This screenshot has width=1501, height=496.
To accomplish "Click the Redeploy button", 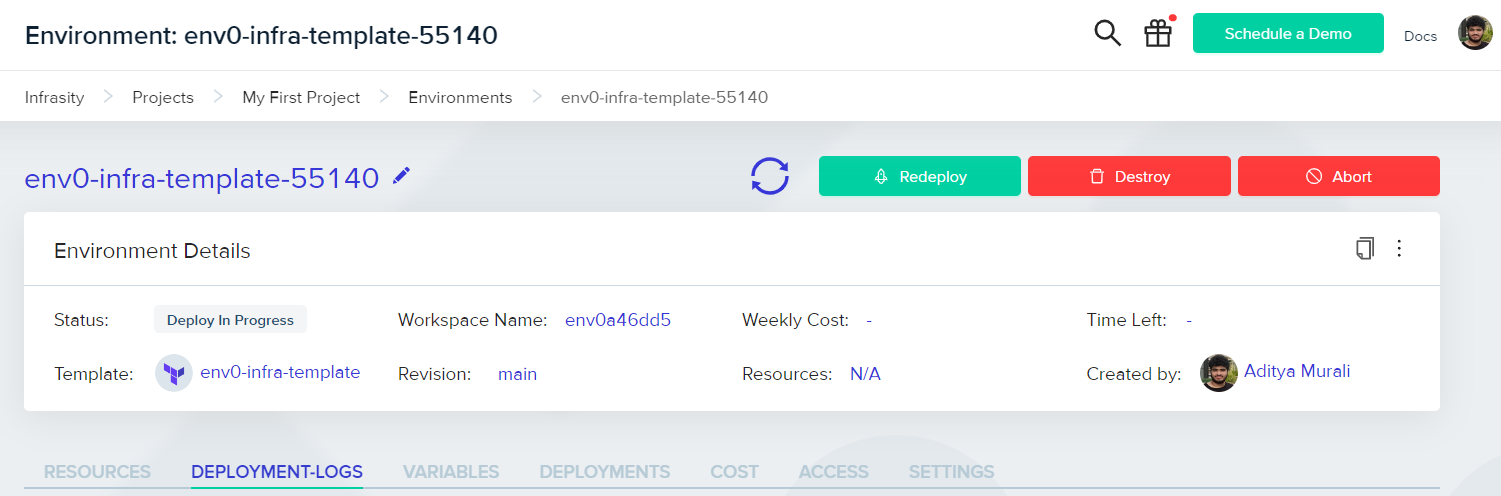I will [920, 176].
